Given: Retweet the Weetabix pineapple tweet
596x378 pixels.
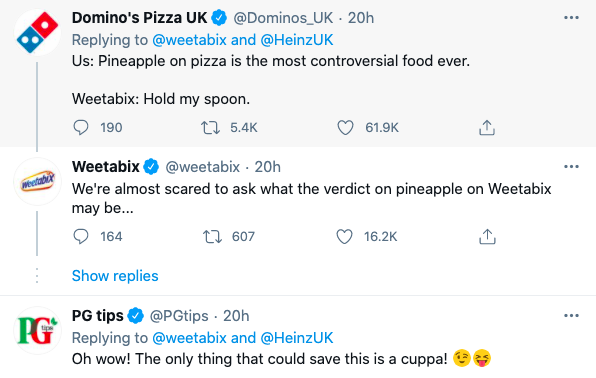Looking at the screenshot, I should (212, 237).
